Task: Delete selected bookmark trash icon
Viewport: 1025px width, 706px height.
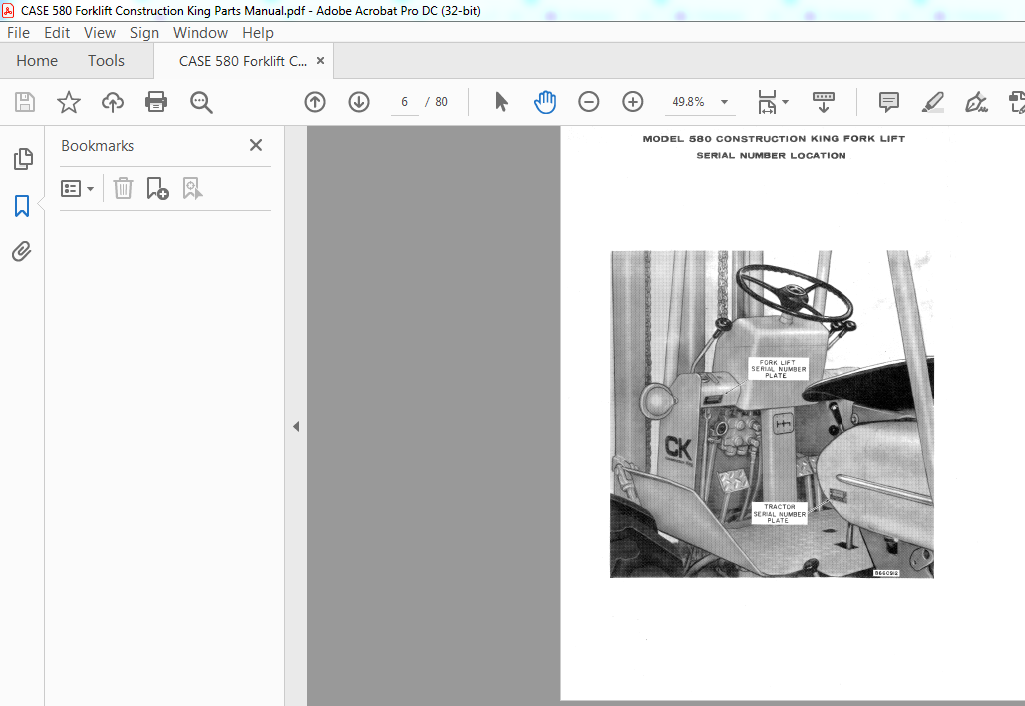Action: click(x=123, y=189)
